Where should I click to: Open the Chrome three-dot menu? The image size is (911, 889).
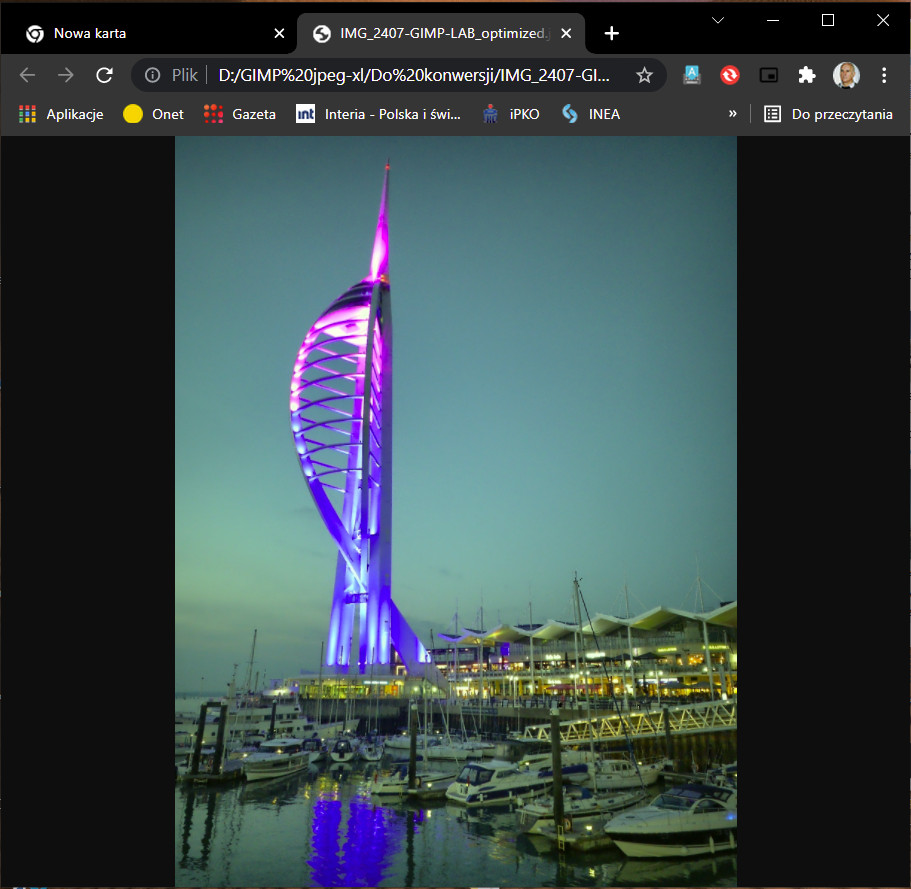(x=884, y=75)
